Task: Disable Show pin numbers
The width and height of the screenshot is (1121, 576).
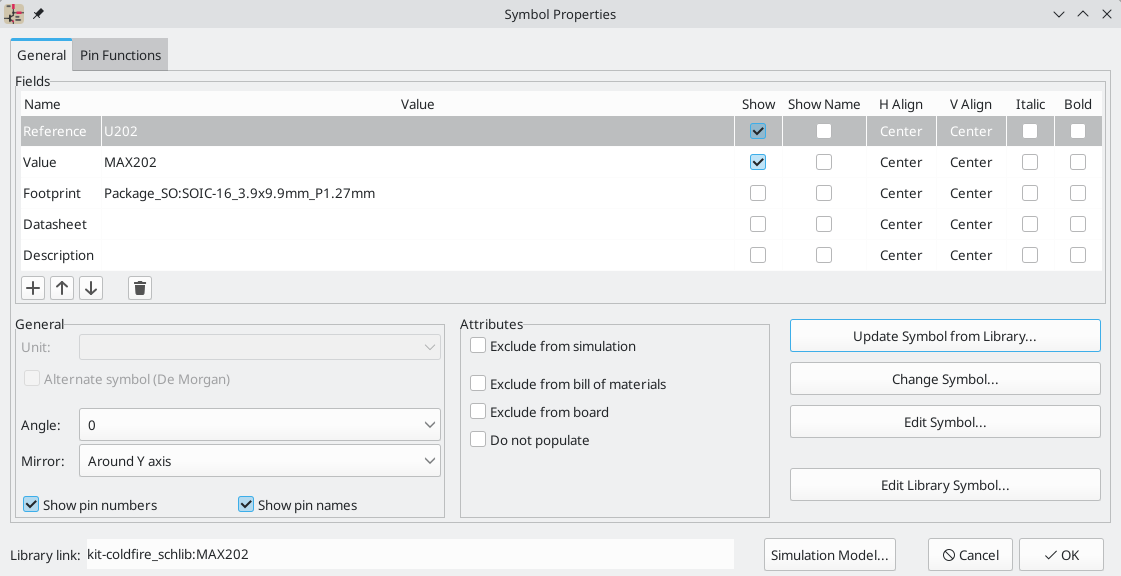Action: point(31,505)
